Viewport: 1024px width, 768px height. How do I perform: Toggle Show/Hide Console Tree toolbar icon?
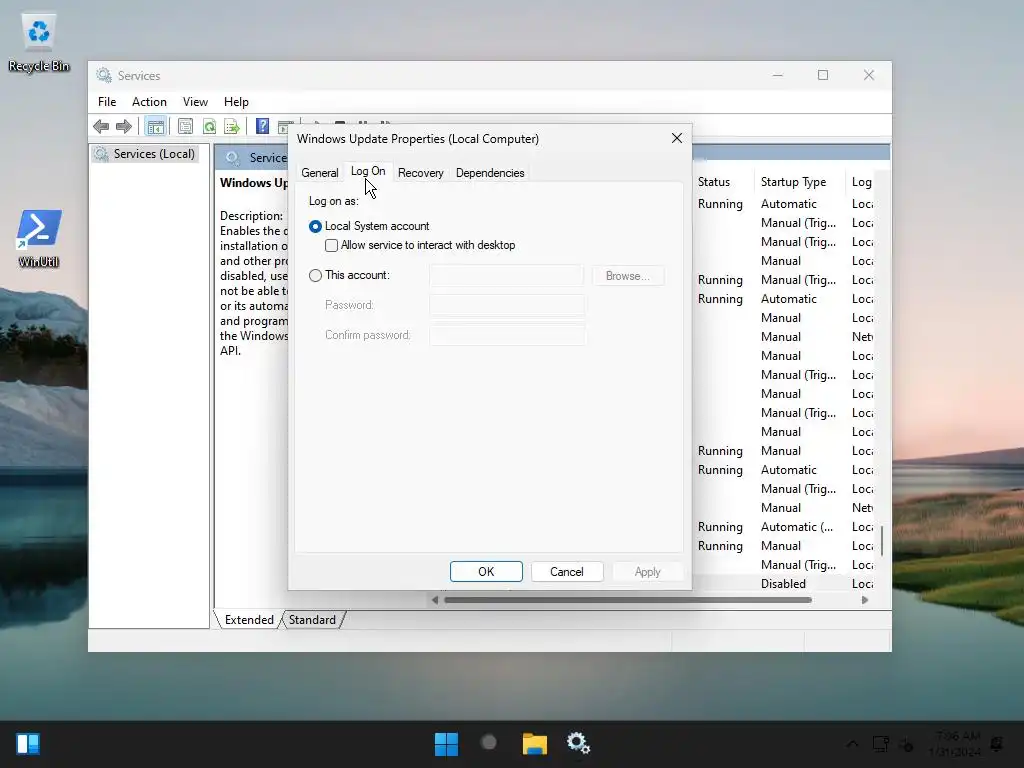[x=155, y=126]
